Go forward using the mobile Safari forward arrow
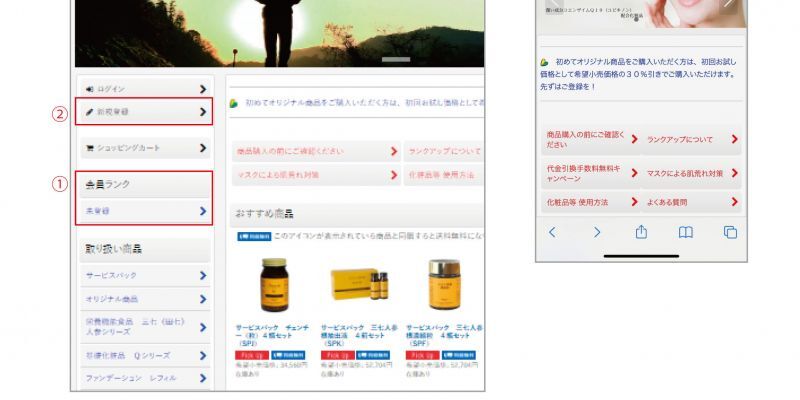Image resolution: width=800 pixels, height=400 pixels. (x=597, y=233)
